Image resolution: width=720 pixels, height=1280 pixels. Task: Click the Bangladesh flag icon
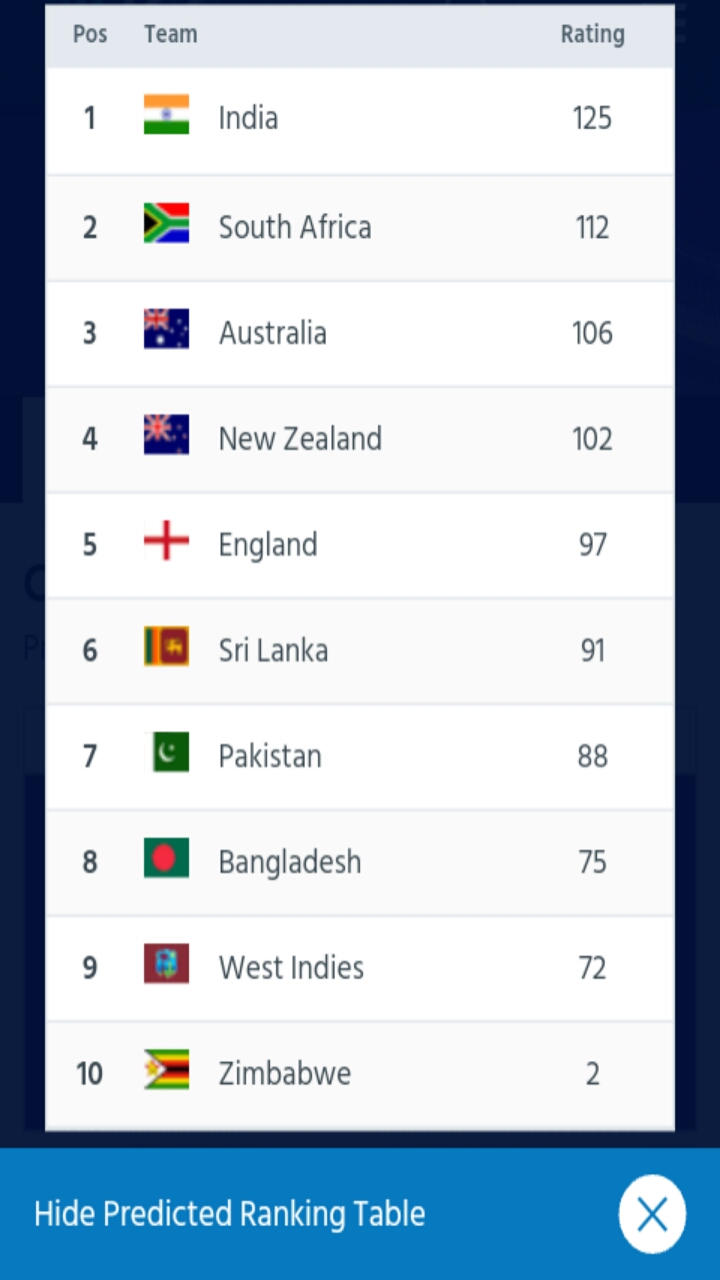click(x=166, y=859)
